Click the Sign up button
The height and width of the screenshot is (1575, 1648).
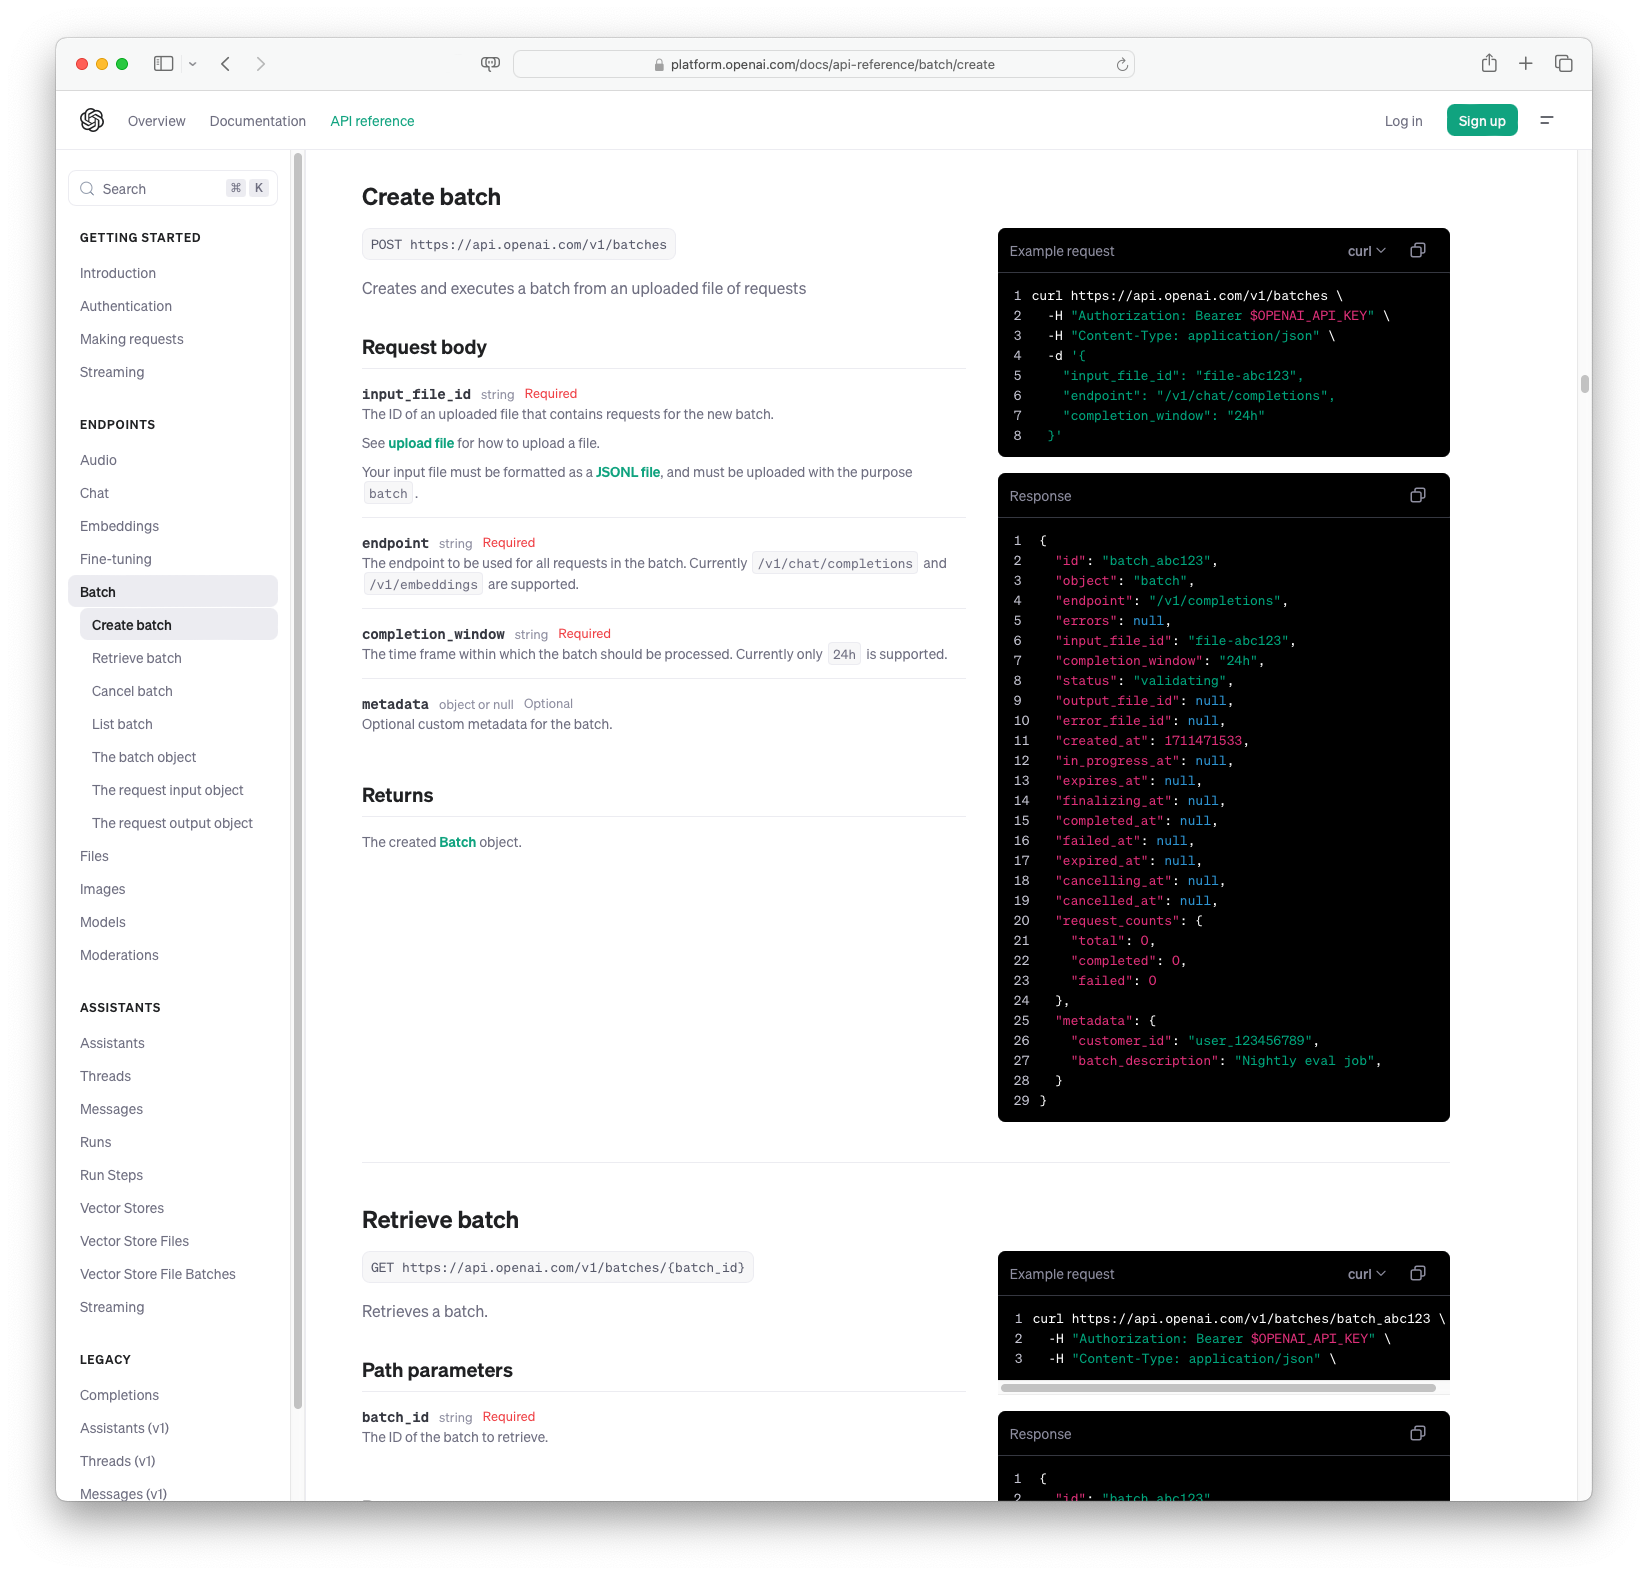pos(1482,121)
